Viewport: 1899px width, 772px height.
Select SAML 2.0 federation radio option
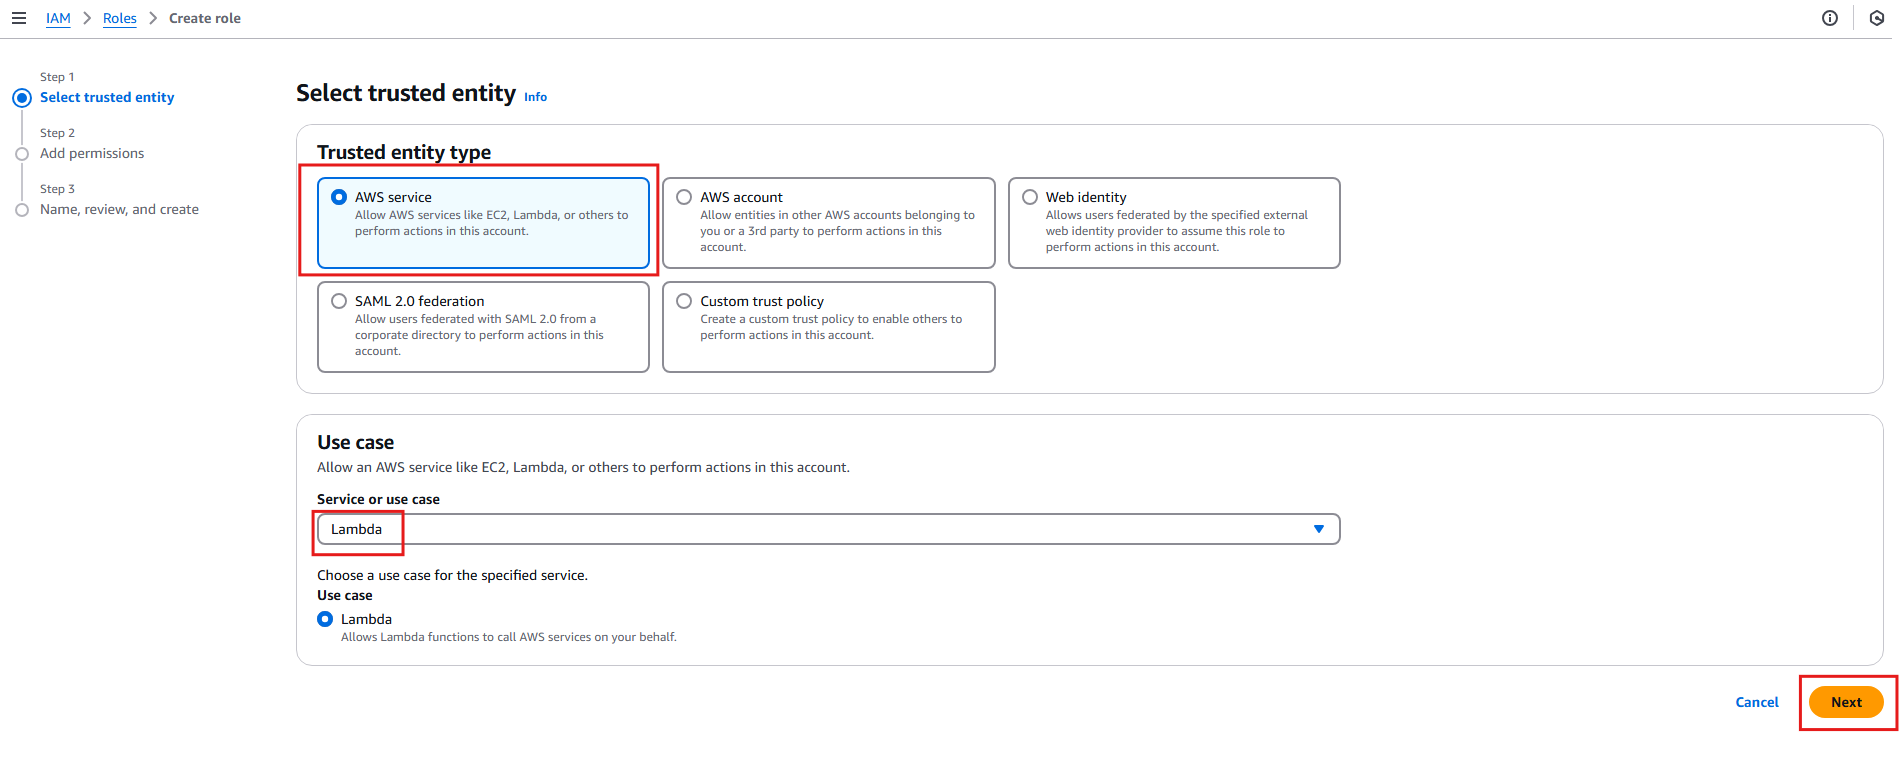pos(339,301)
